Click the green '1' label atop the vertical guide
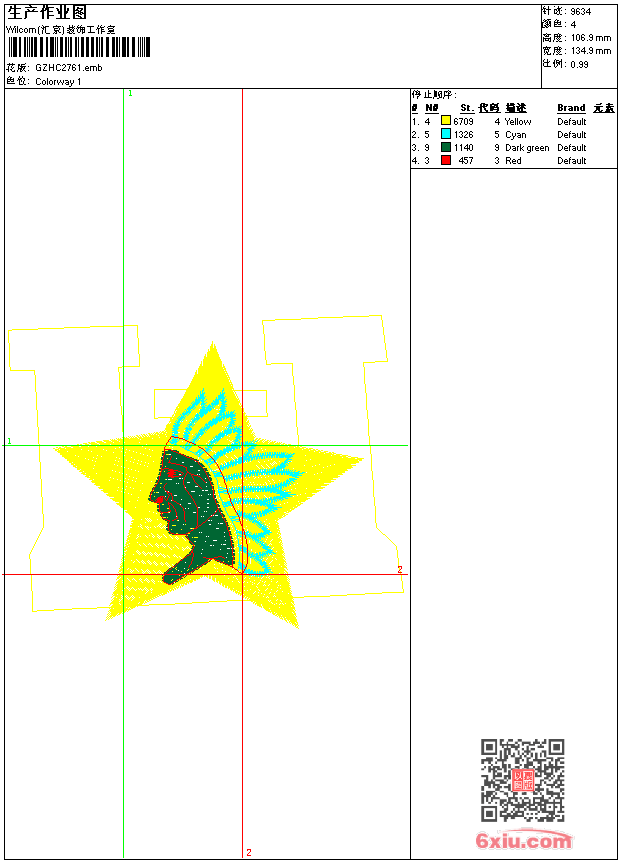This screenshot has width=620, height=860. point(130,94)
